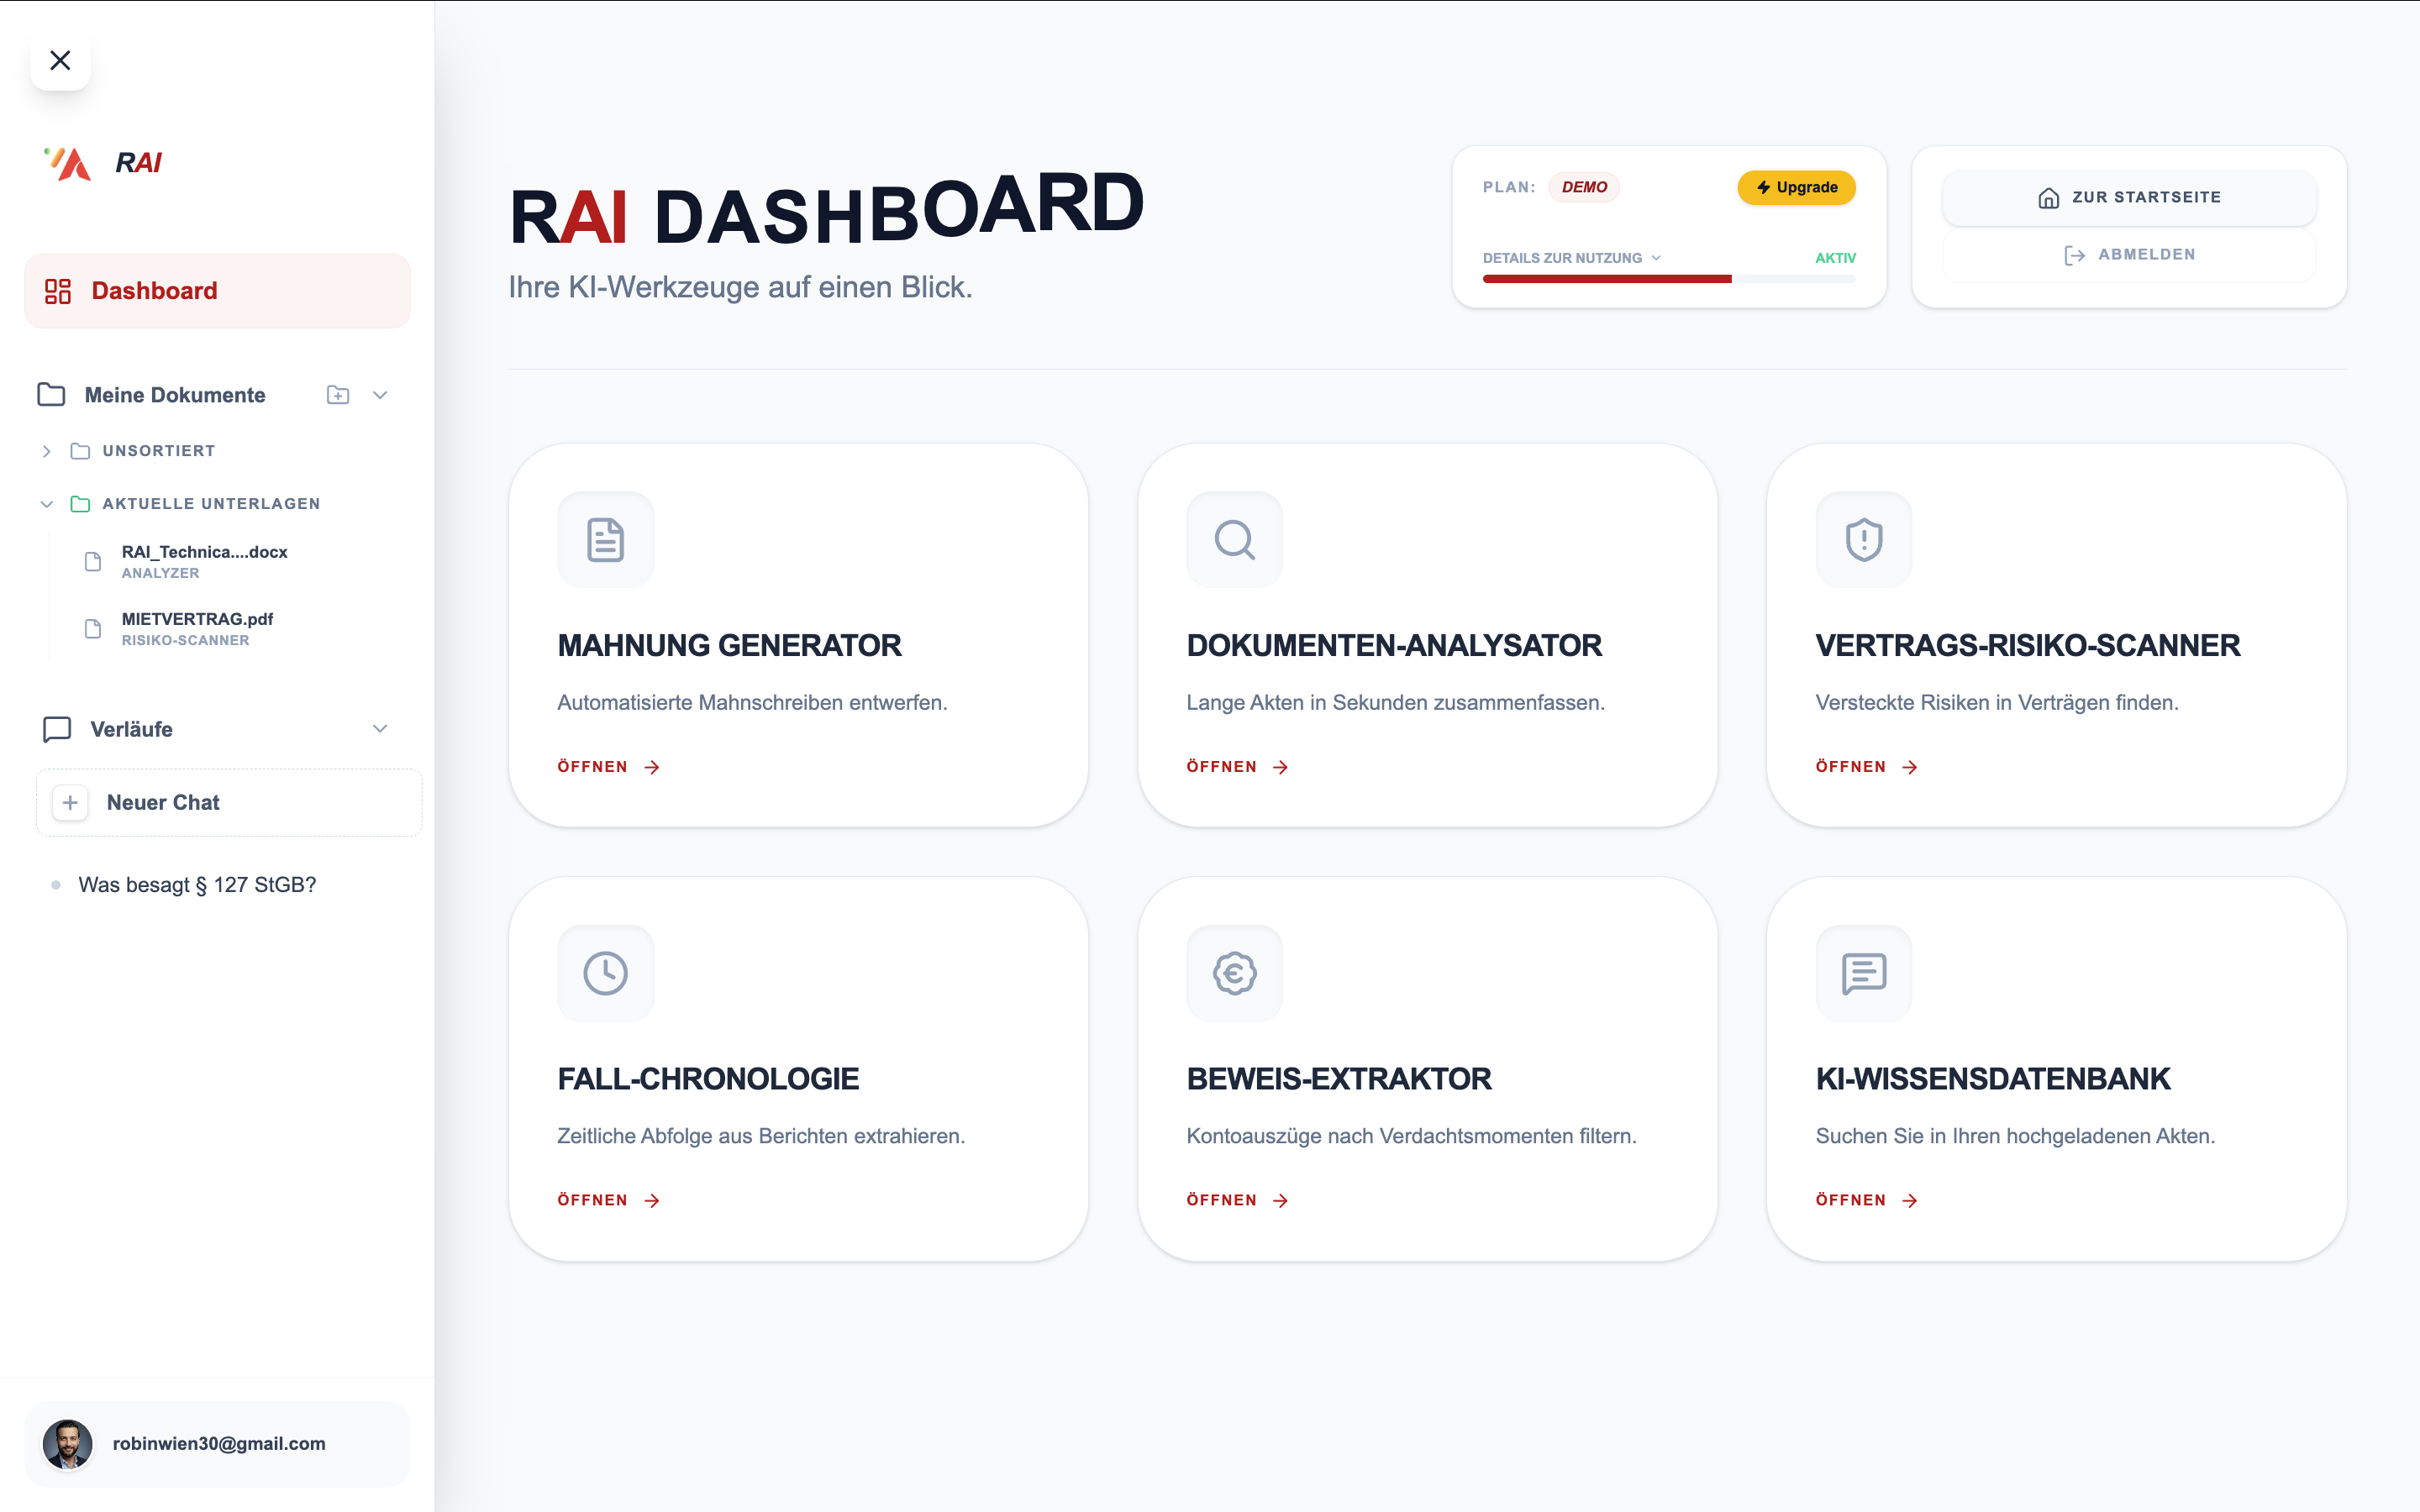Click the home icon next to Zur Startseite
This screenshot has height=1512, width=2420.
click(2048, 197)
